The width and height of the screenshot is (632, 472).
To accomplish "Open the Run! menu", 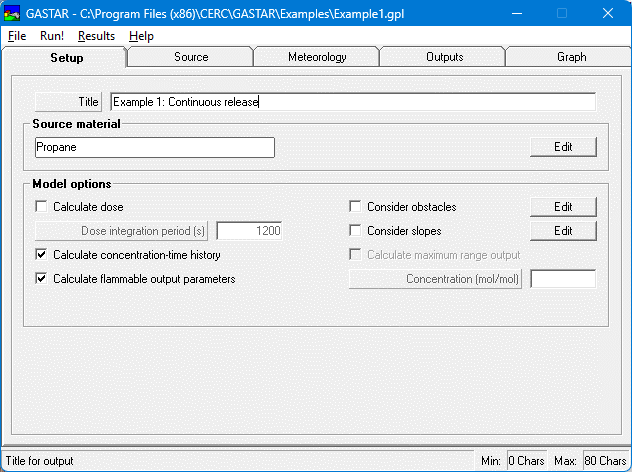I will click(52, 36).
